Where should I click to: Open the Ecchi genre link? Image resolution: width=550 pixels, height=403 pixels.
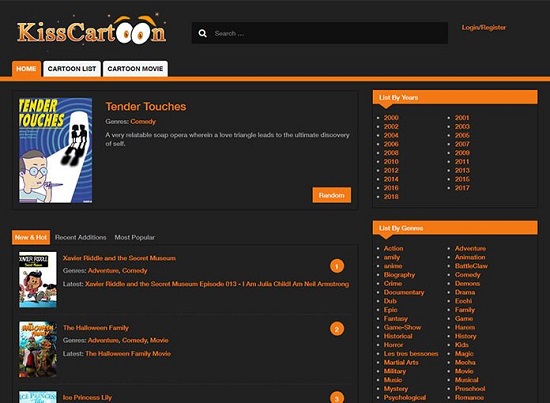point(463,301)
